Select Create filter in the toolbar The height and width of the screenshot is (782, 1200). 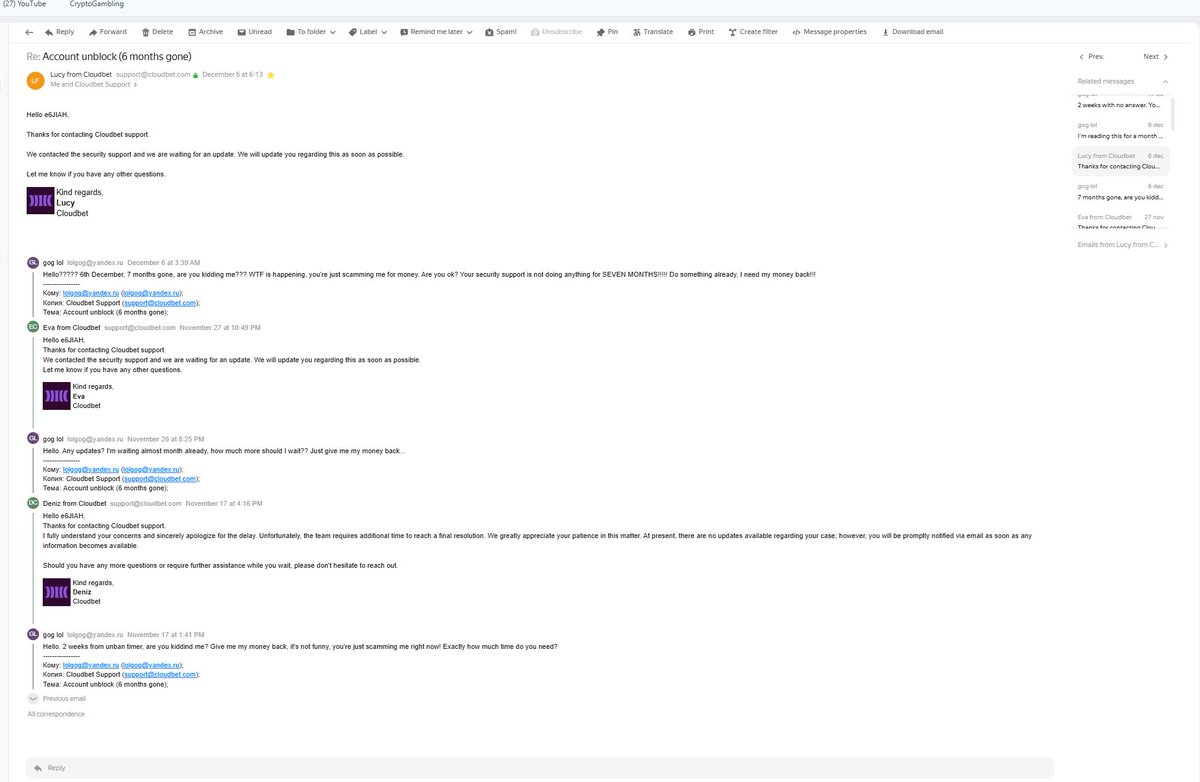pyautogui.click(x=753, y=32)
